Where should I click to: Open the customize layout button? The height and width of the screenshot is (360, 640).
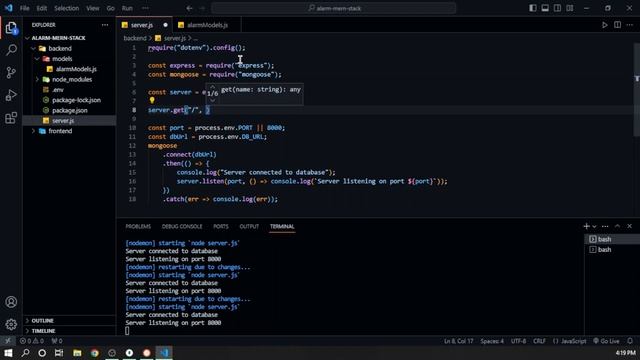[570, 8]
